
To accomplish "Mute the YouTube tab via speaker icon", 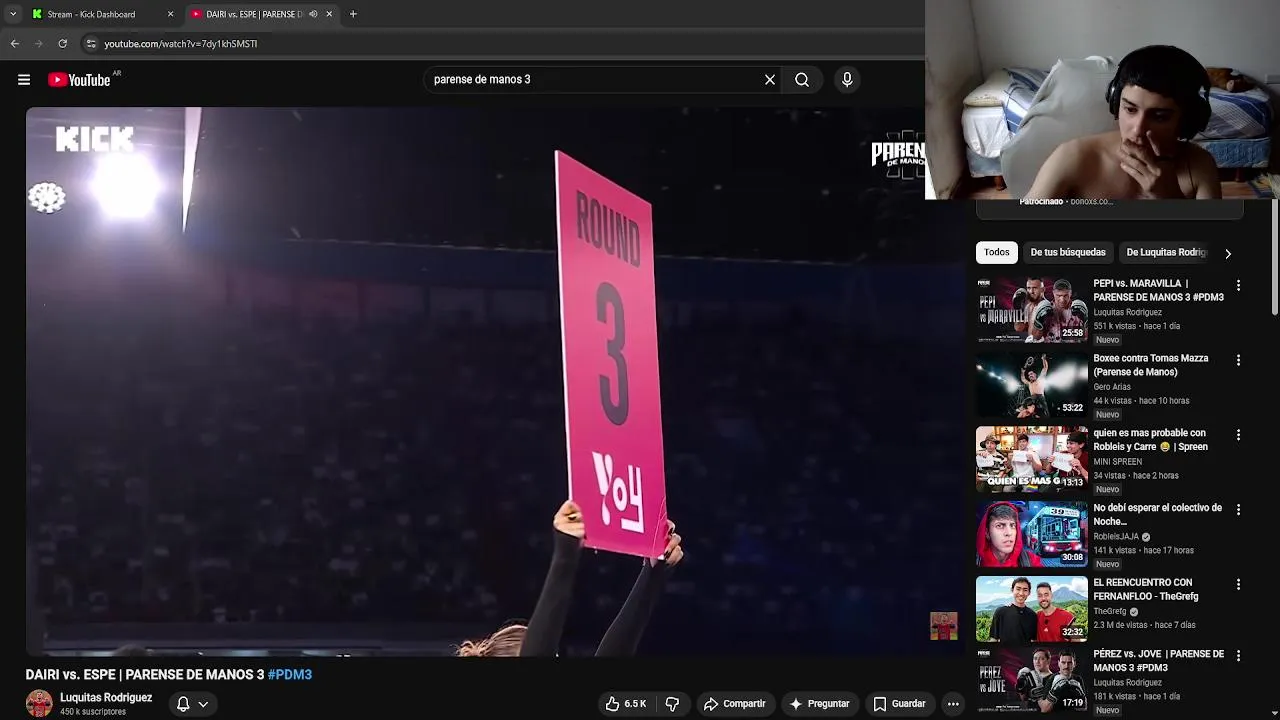I will pos(313,14).
